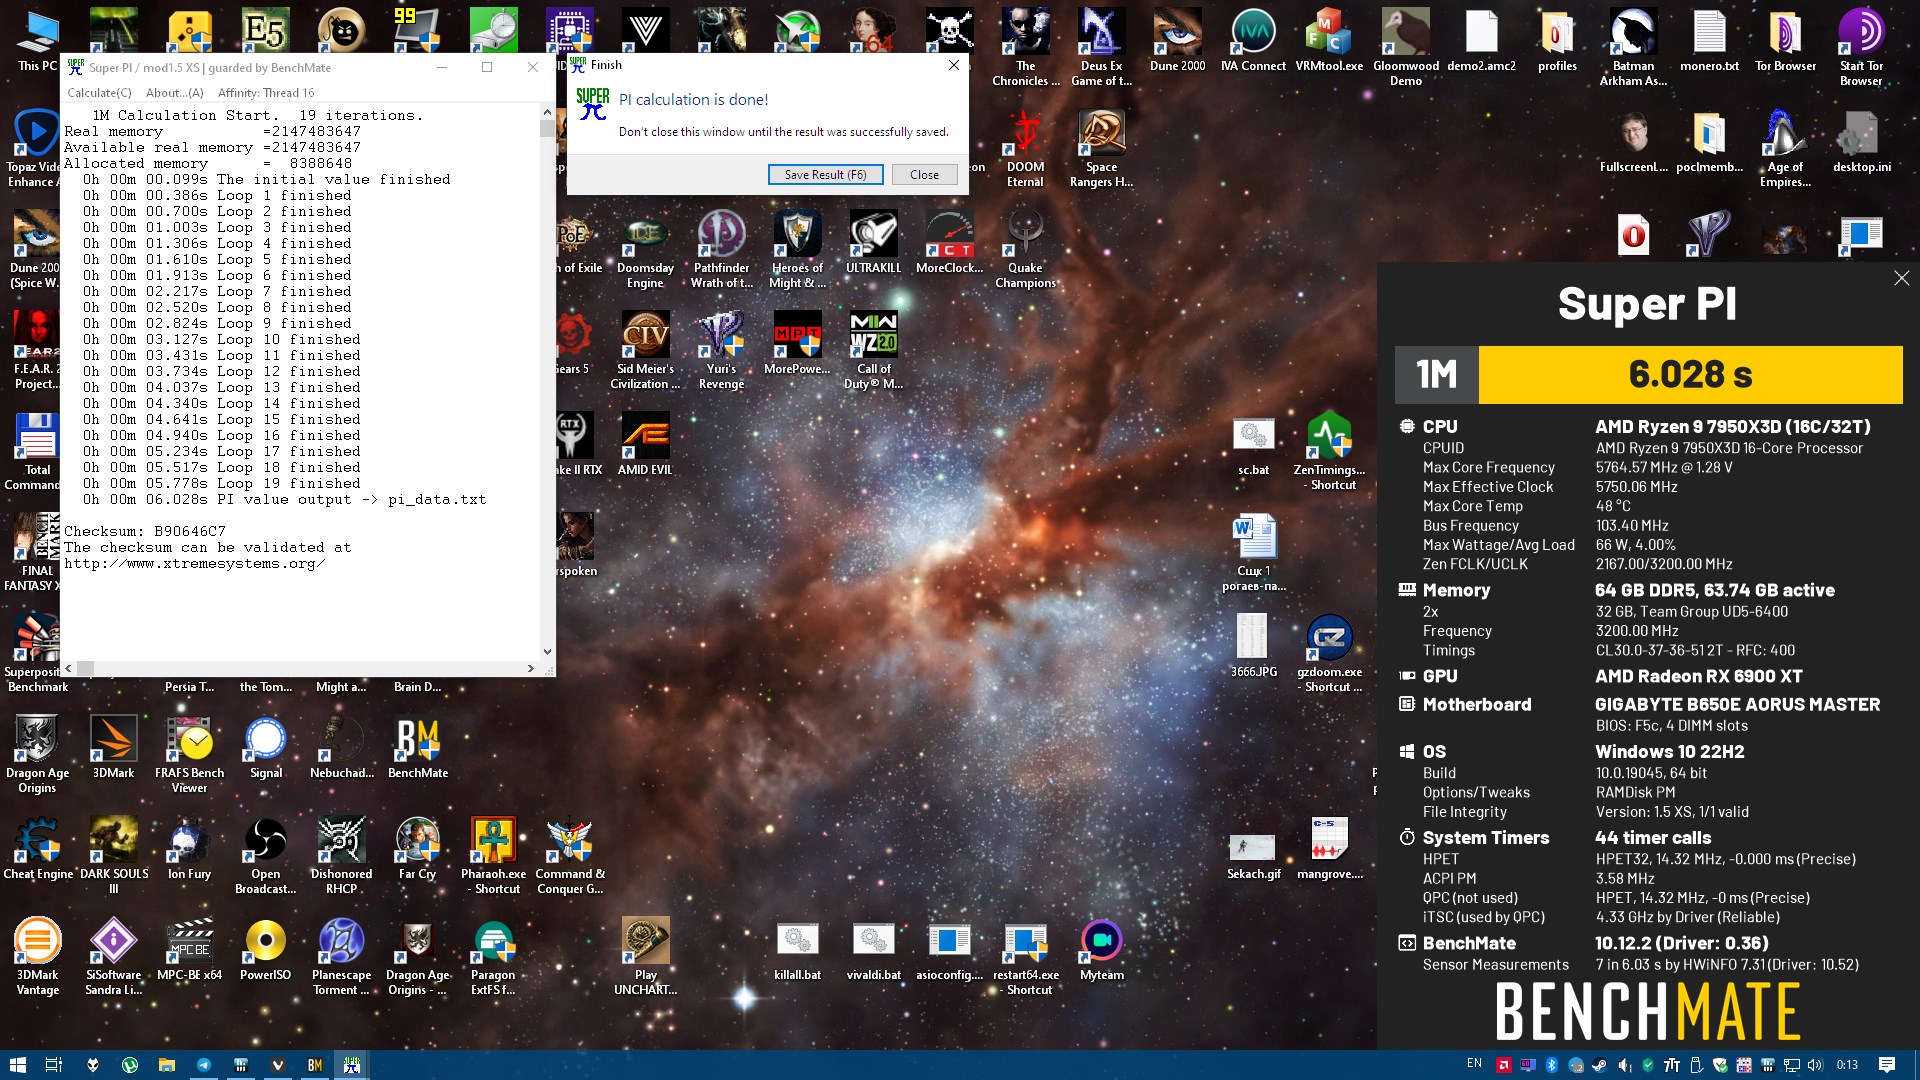Viewport: 1920px width, 1080px height.
Task: Click taskbar clock showing 0:13
Action: click(1848, 1065)
